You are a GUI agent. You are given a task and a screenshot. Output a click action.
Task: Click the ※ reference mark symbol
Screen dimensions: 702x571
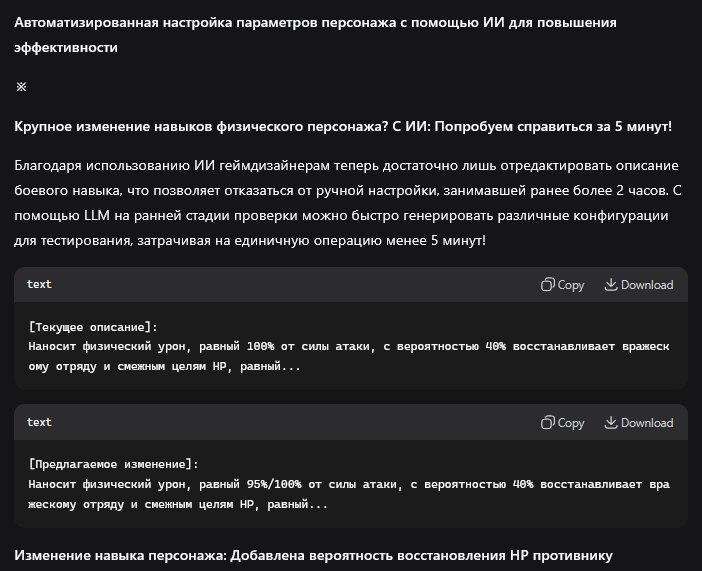click(21, 87)
